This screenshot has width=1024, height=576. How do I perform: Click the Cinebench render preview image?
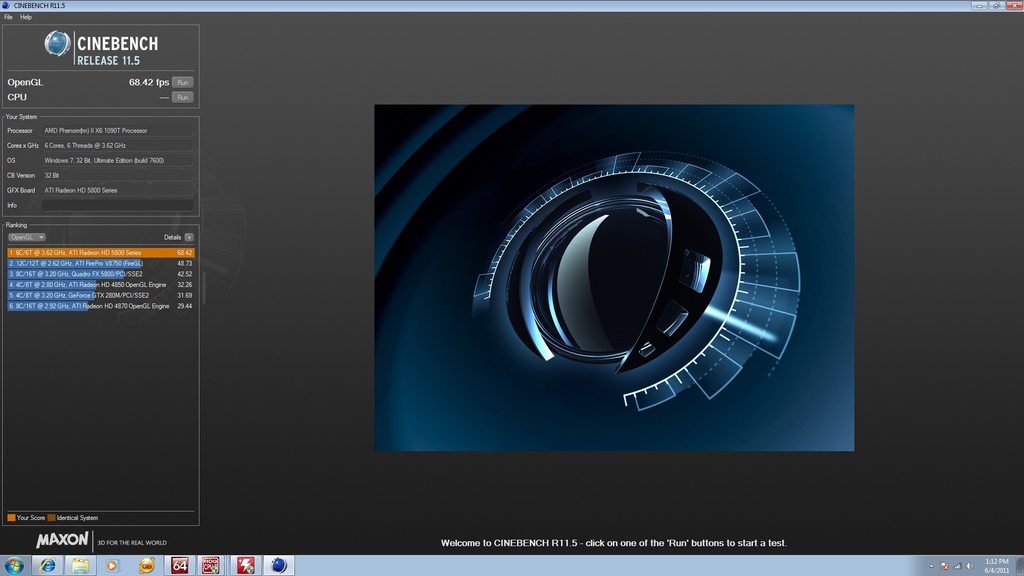614,278
